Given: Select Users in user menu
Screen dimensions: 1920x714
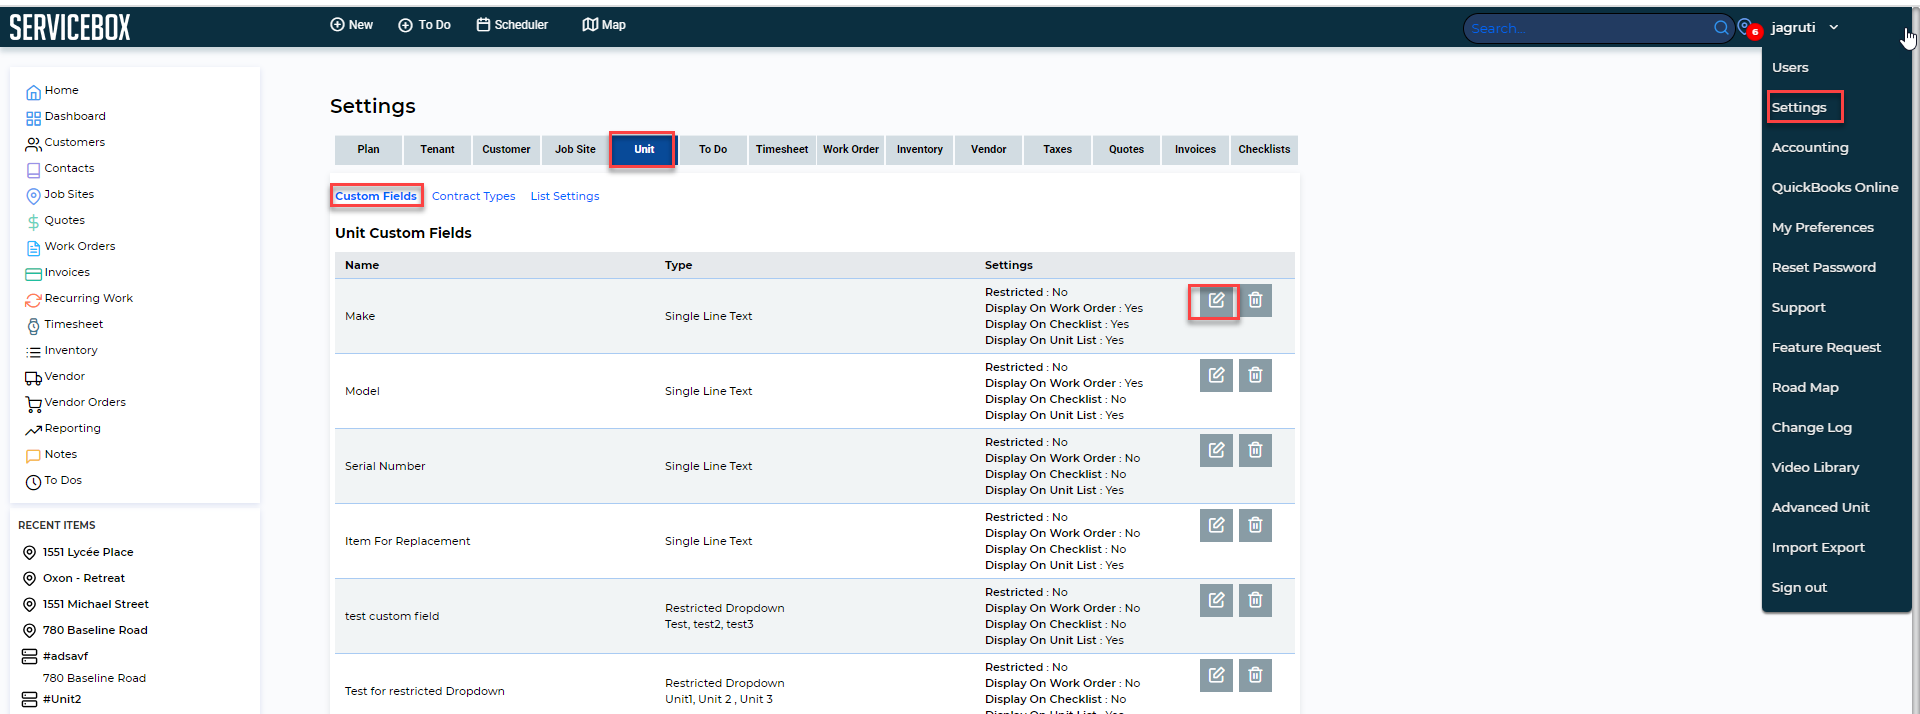Looking at the screenshot, I should tap(1790, 68).
